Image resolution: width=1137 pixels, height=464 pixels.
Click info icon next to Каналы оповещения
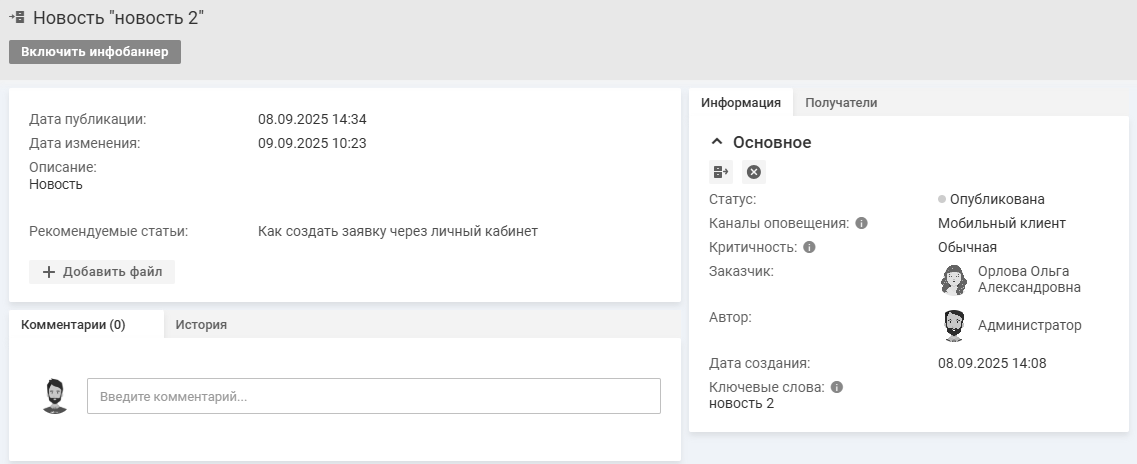pos(861,223)
